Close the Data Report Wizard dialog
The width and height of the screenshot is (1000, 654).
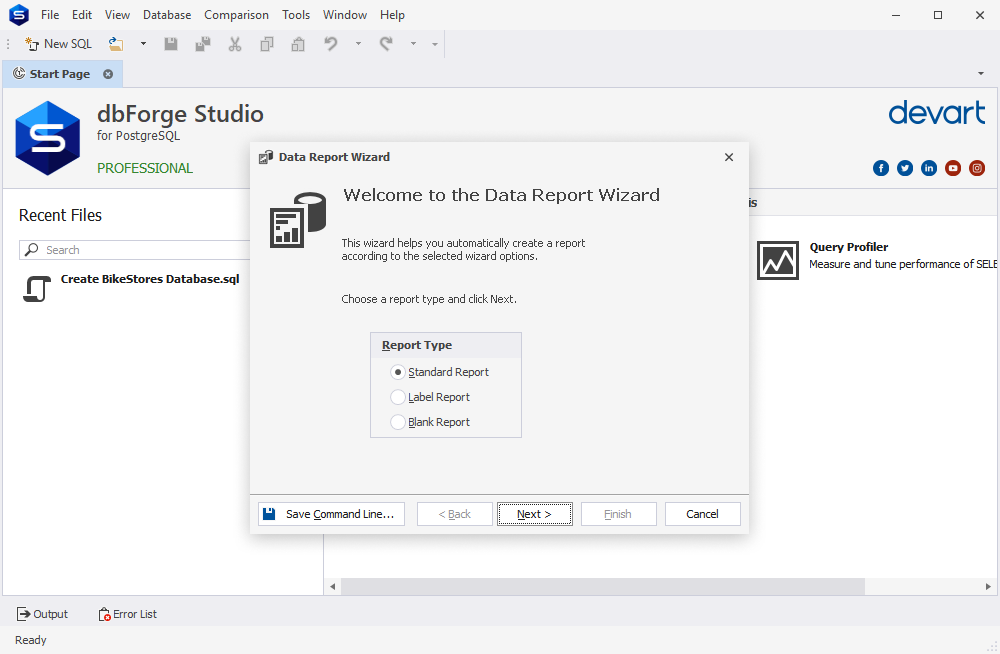pos(729,158)
